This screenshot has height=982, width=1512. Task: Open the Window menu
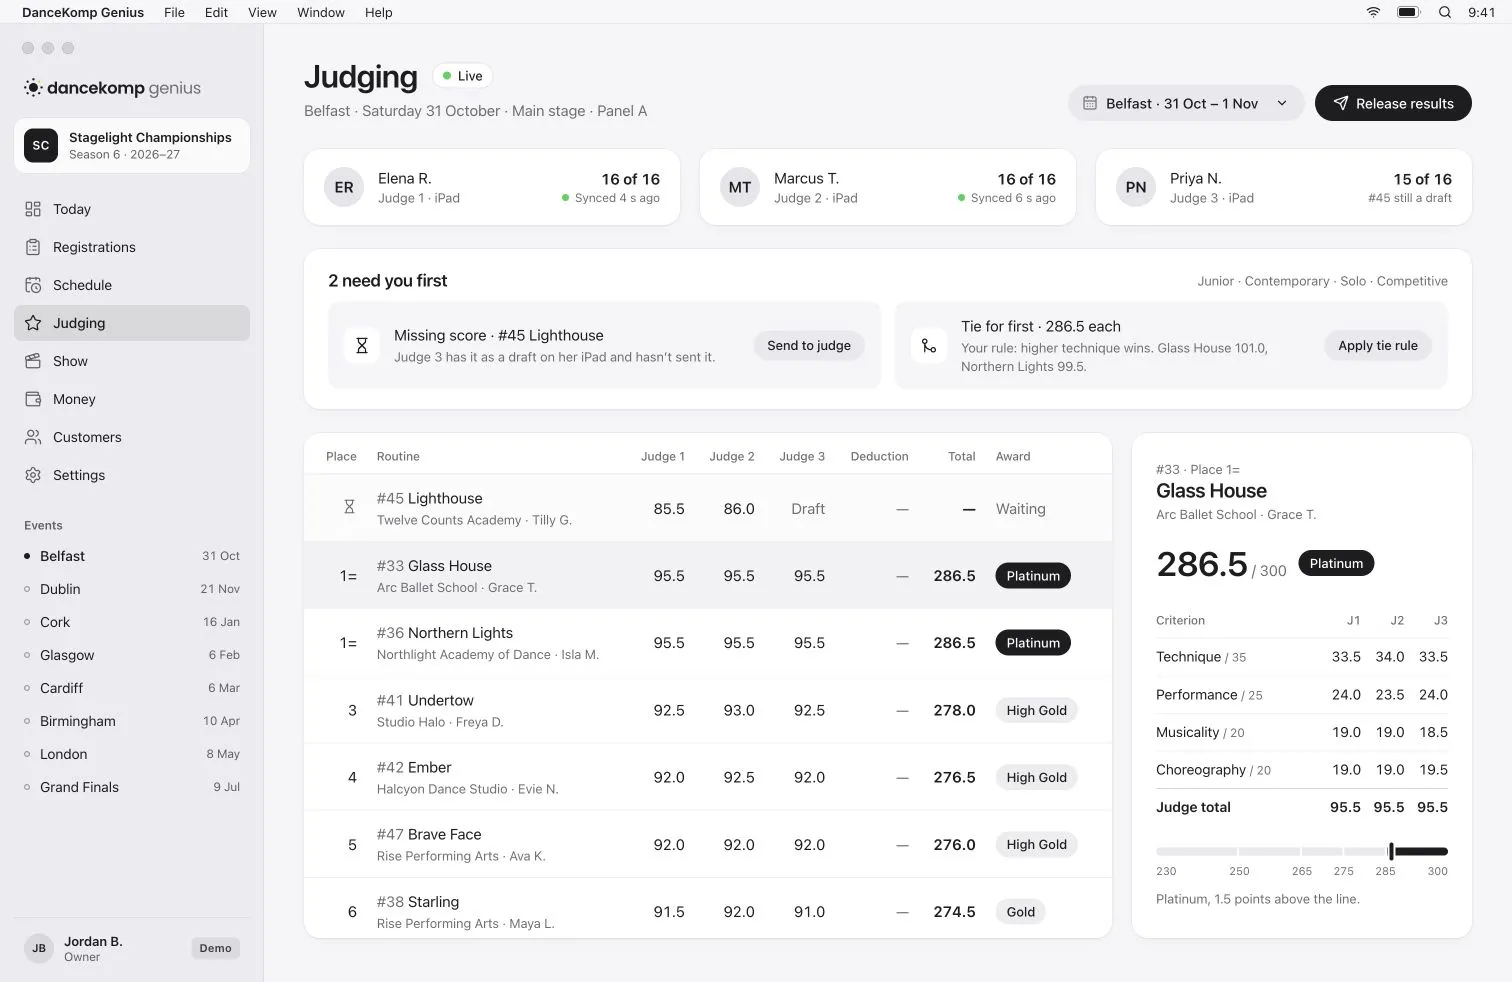pos(321,12)
